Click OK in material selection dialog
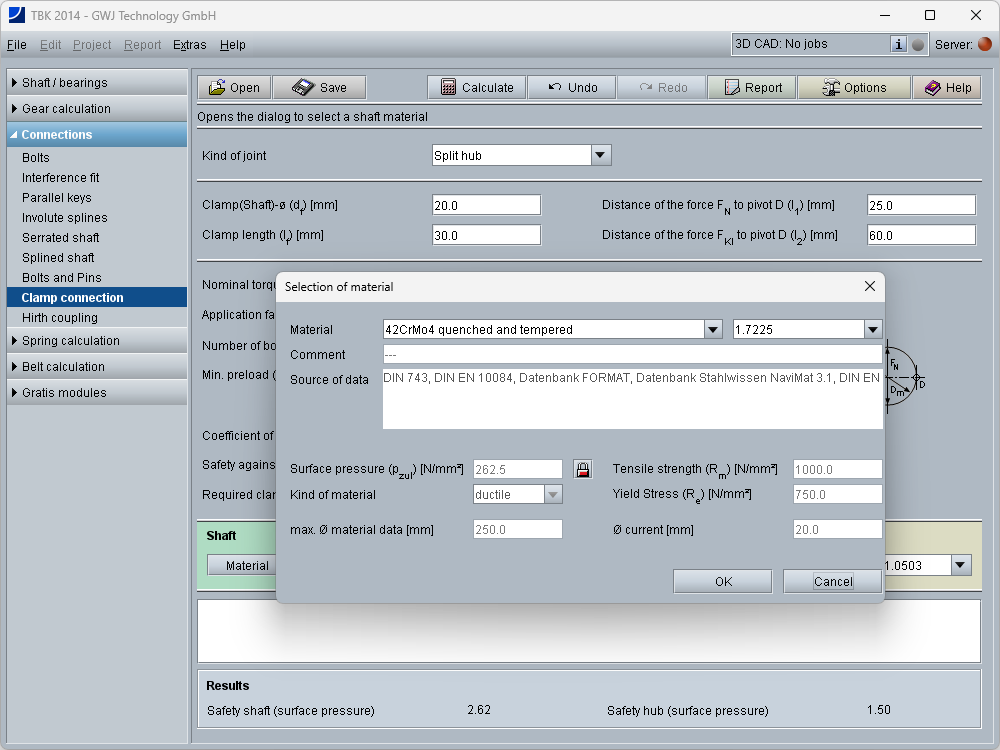Viewport: 1000px width, 750px height. (723, 582)
